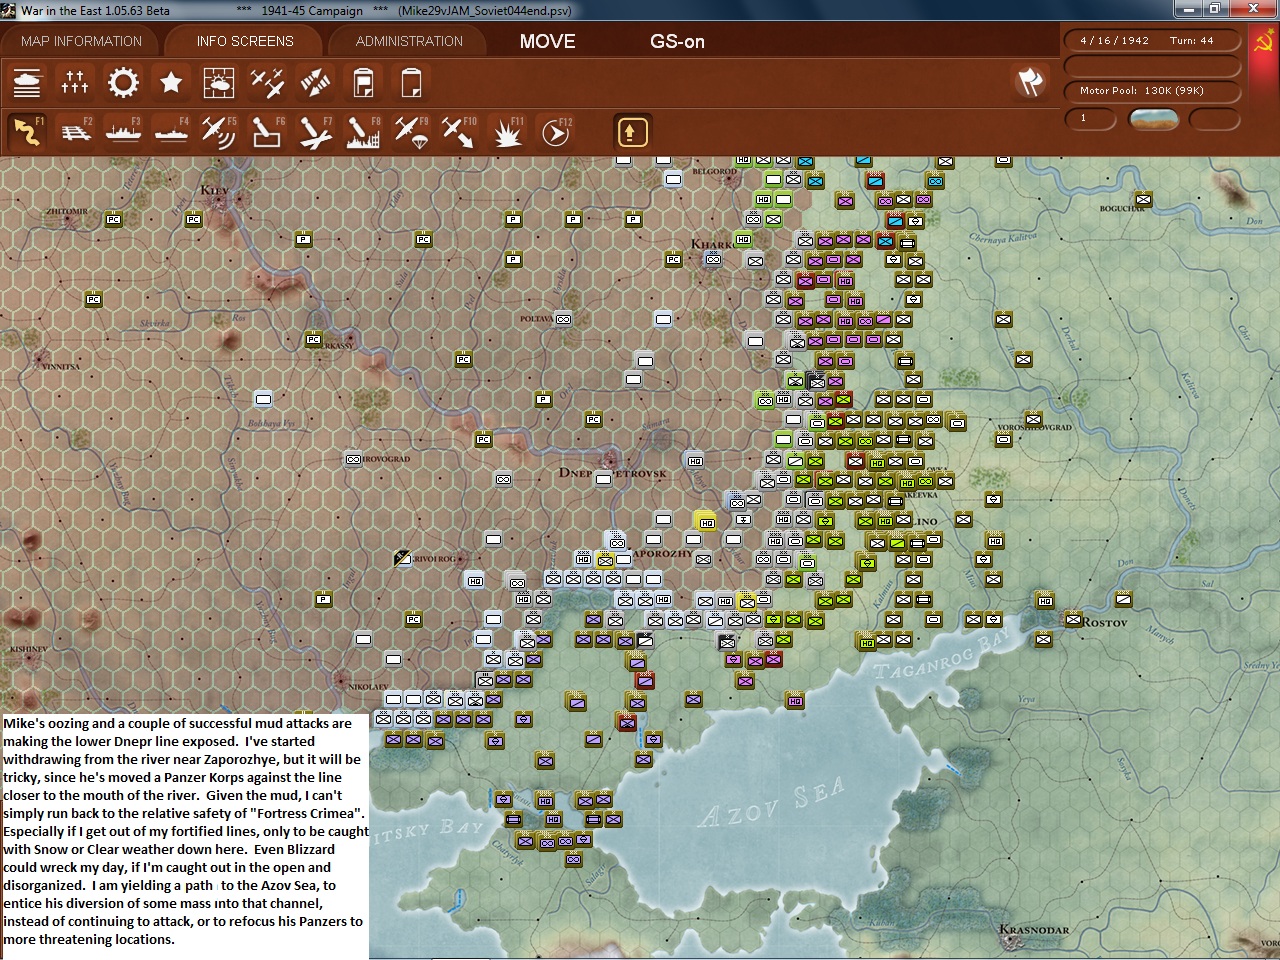Select F6 bomb unit mode

click(267, 132)
